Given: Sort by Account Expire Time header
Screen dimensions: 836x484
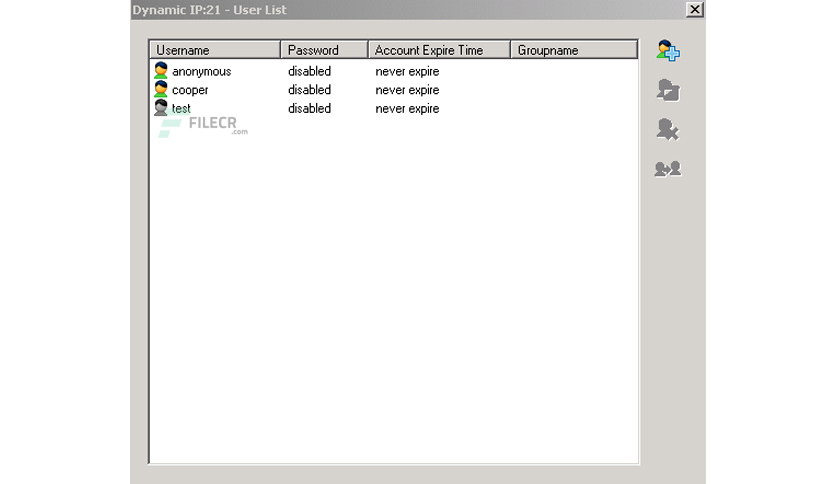Looking at the screenshot, I should click(x=440, y=50).
